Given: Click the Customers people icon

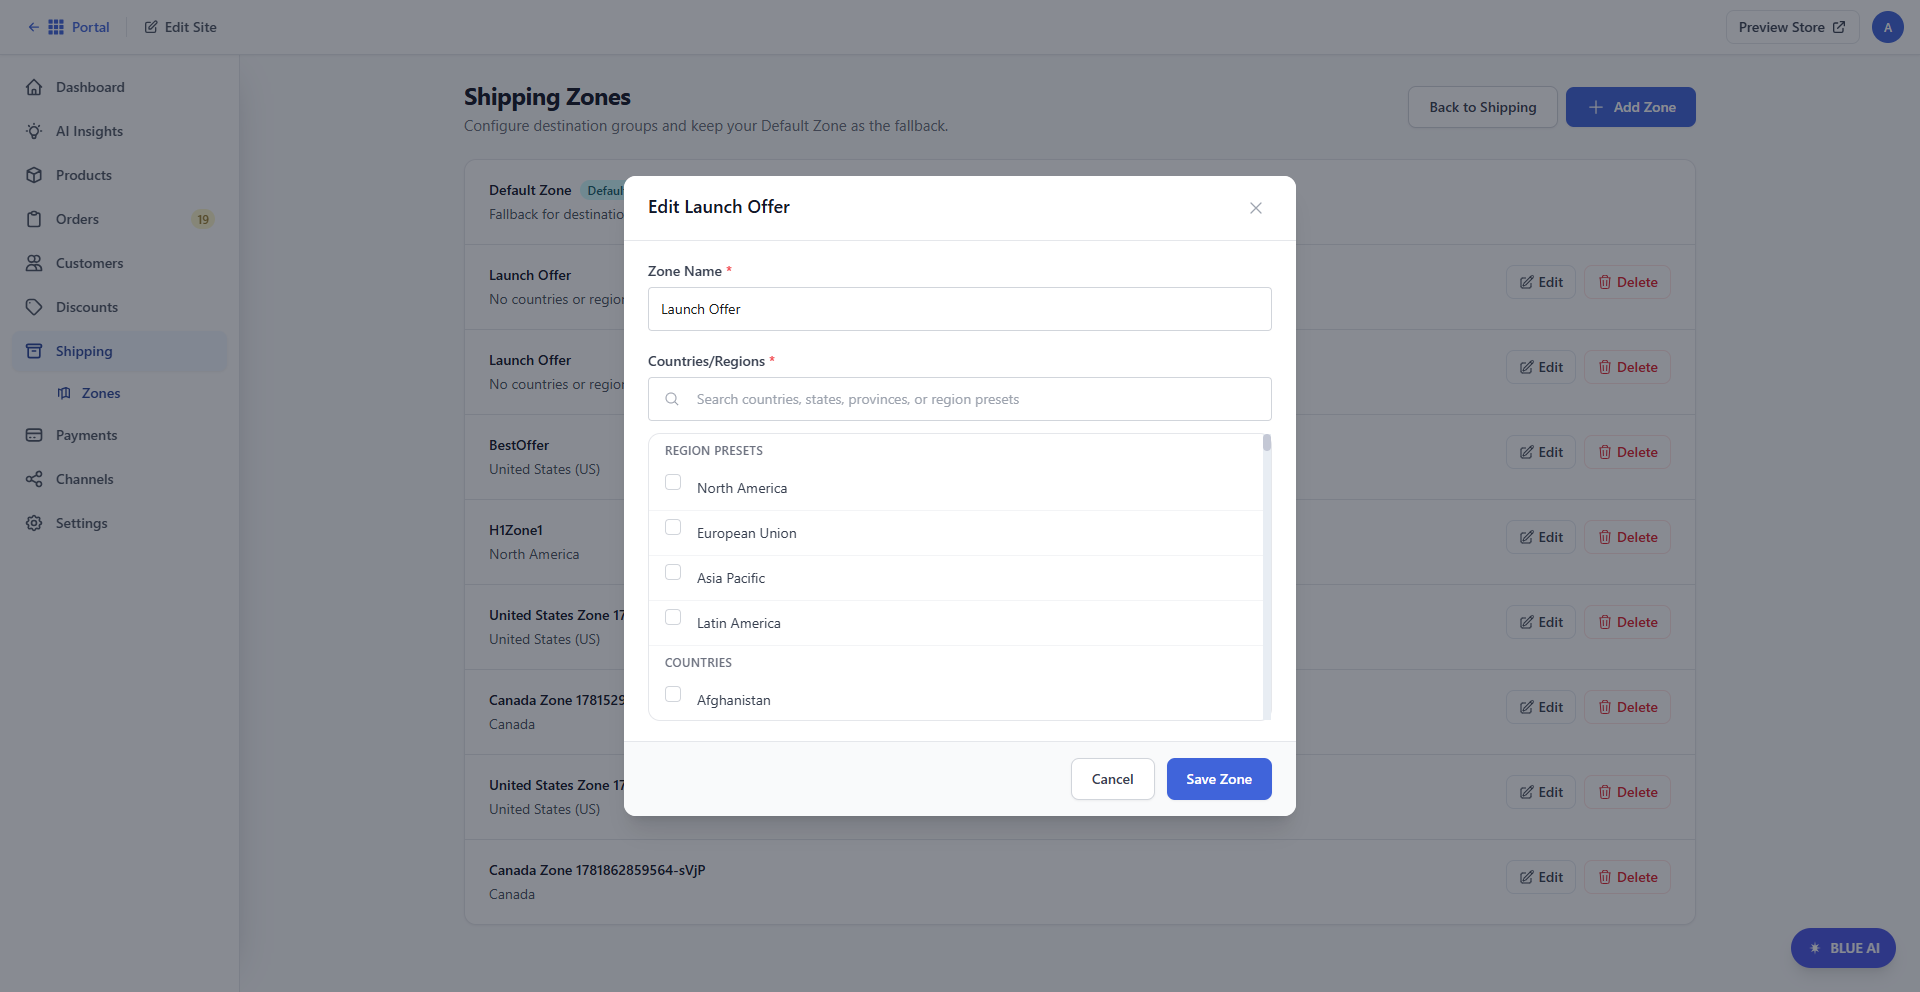Looking at the screenshot, I should 34,263.
